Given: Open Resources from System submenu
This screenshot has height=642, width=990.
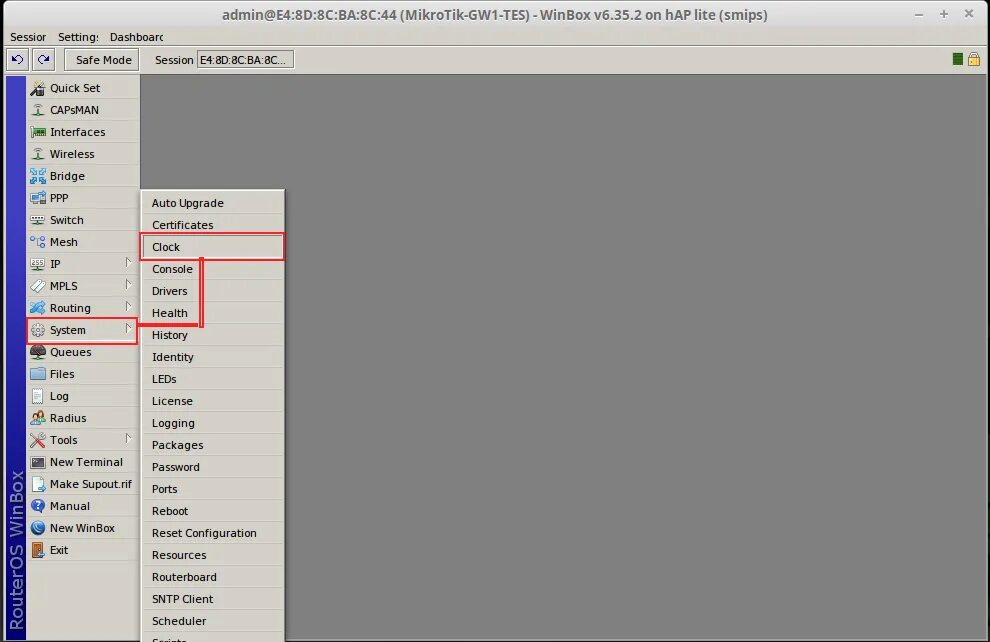Looking at the screenshot, I should pos(213,556).
